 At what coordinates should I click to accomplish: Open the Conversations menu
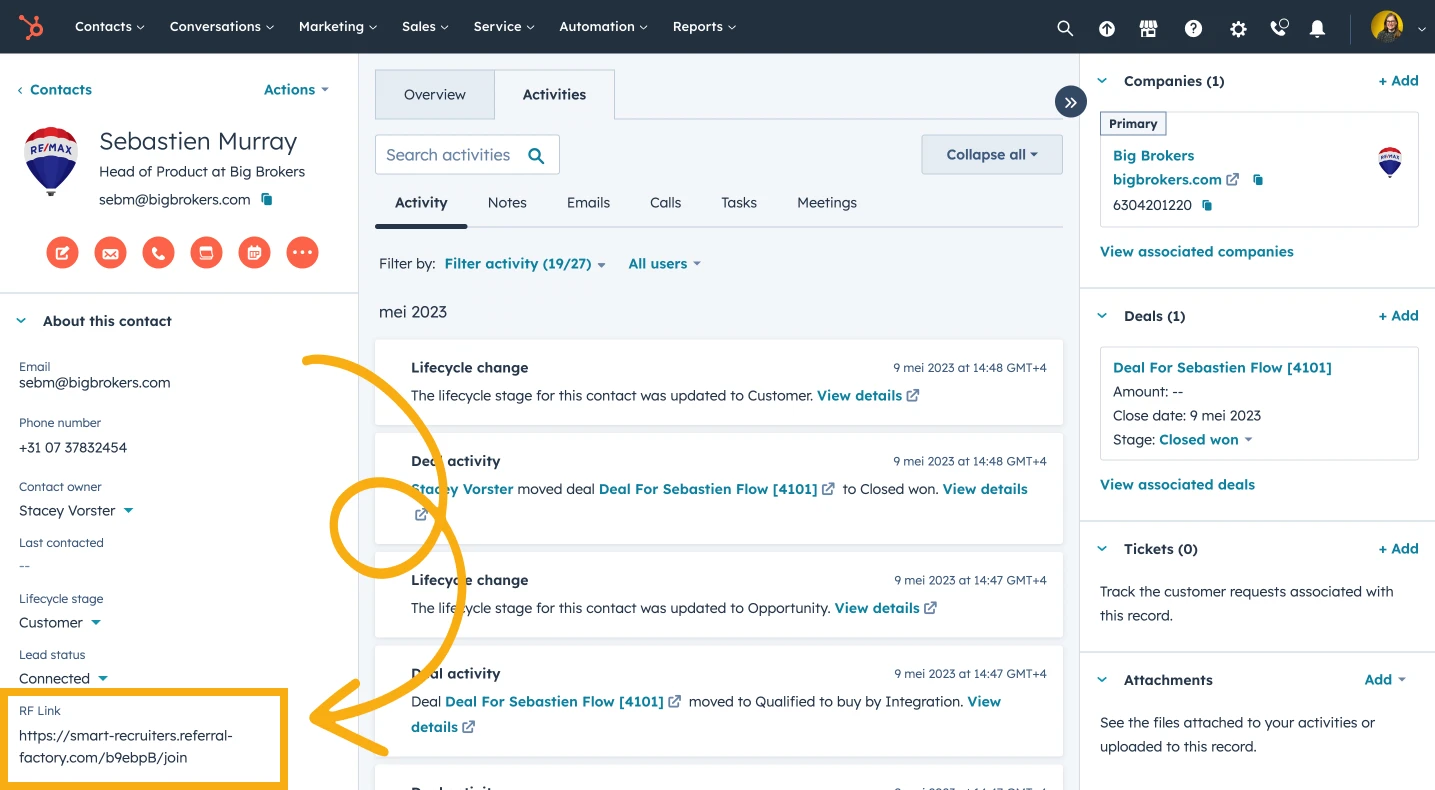[x=222, y=27]
